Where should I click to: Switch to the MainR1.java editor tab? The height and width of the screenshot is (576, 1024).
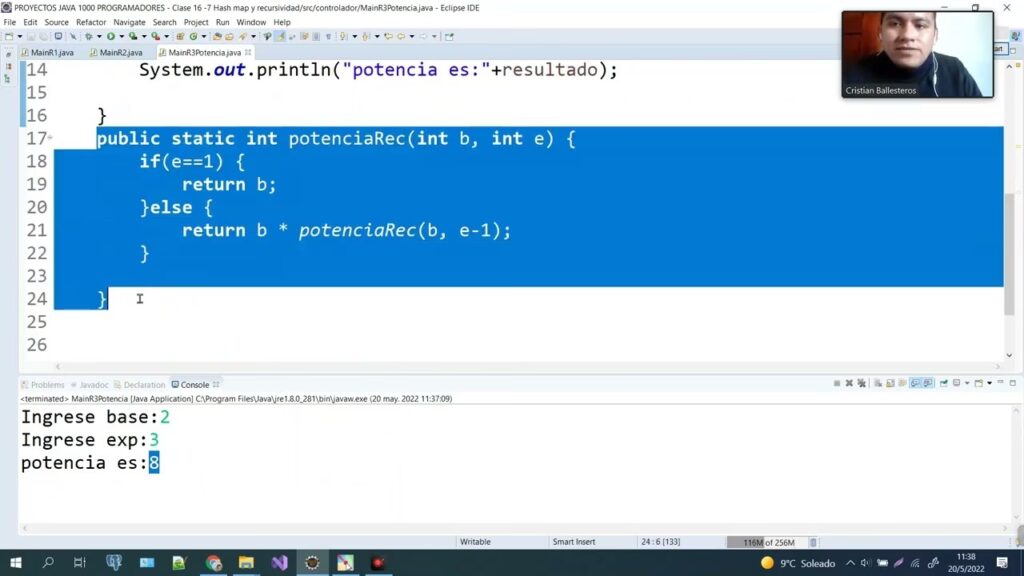pyautogui.click(x=52, y=52)
